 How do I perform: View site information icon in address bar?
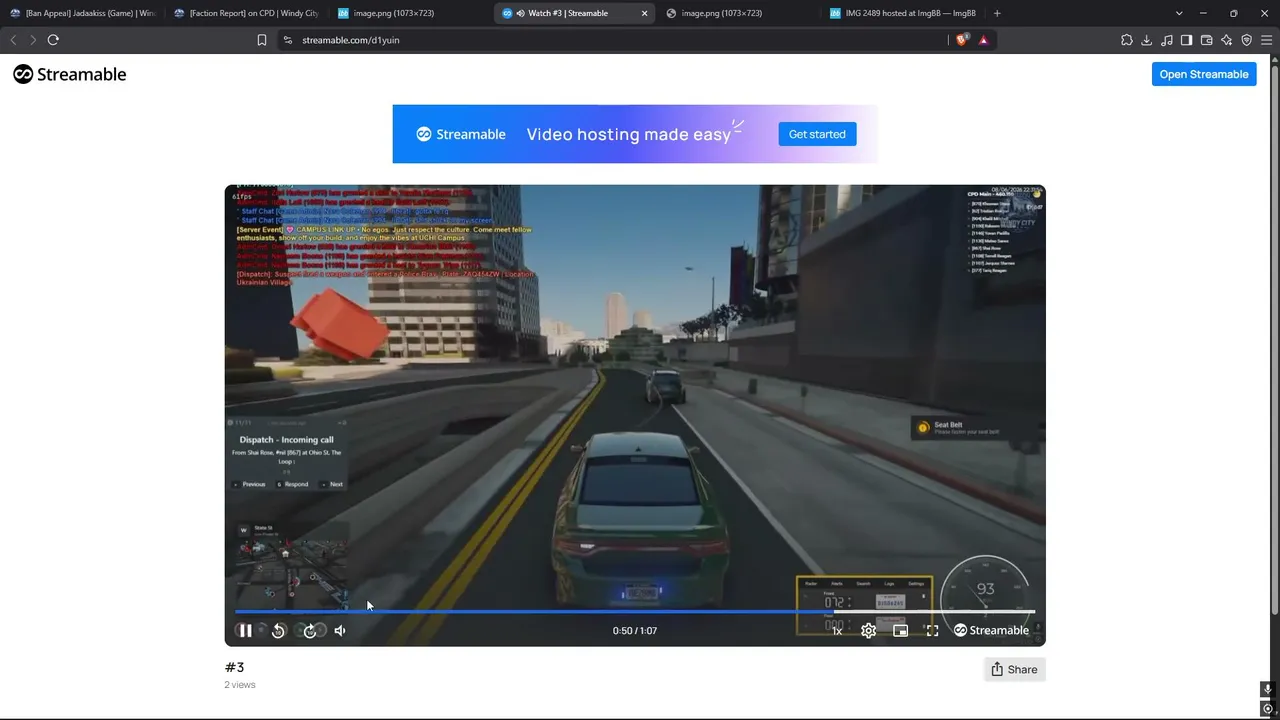click(288, 40)
